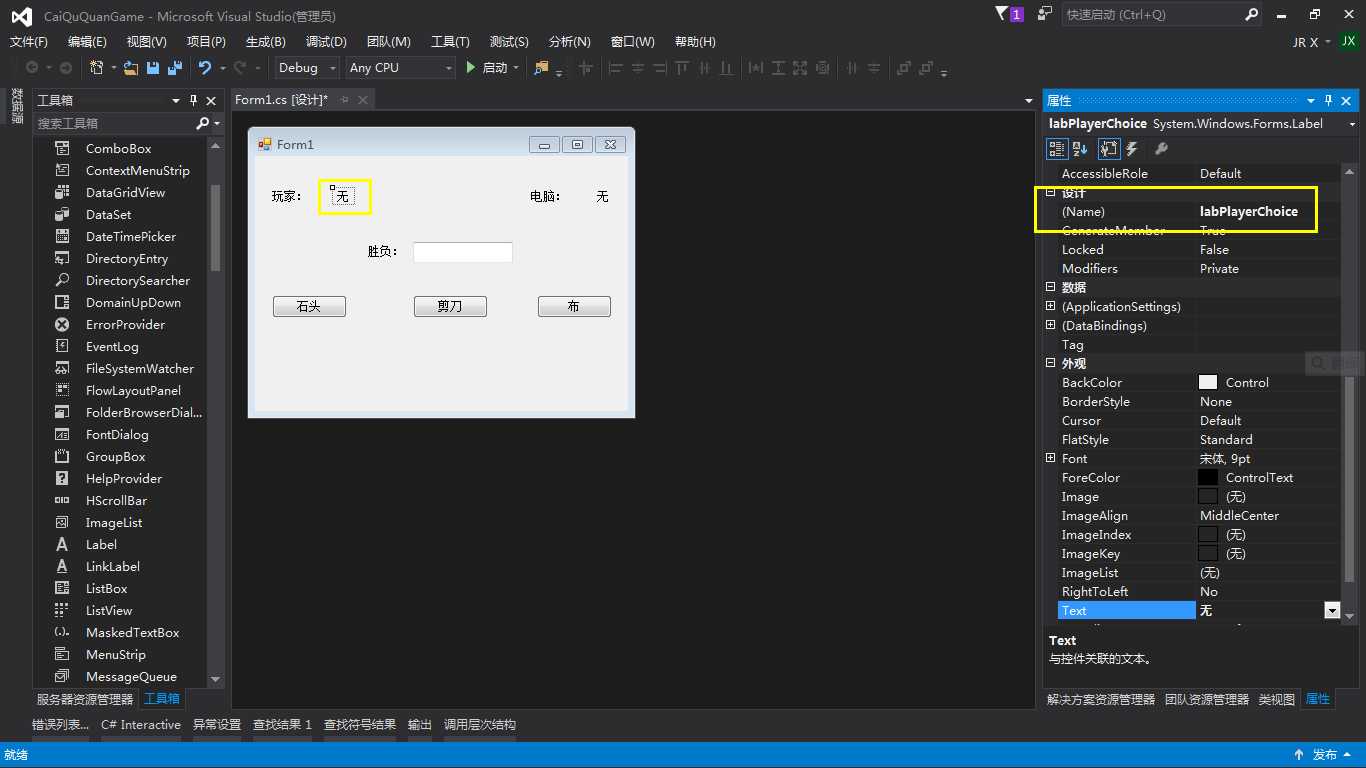The image size is (1366, 768).
Task: Select the HelpProvider control in toolbox
Action: (x=123, y=478)
